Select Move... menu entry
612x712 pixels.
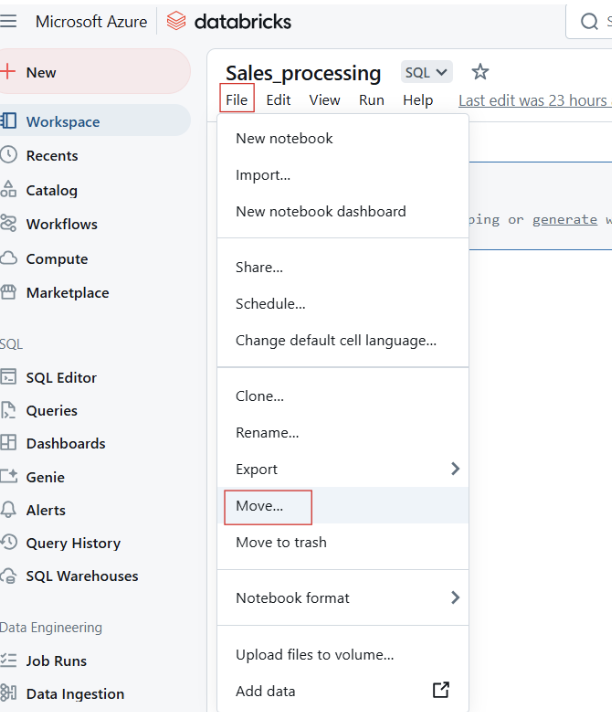tap(343, 505)
